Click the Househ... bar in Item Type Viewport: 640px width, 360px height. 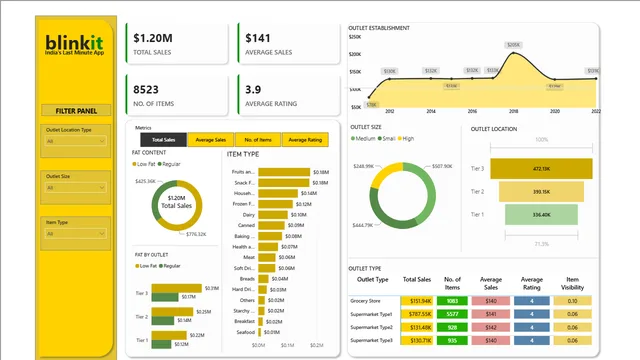point(278,193)
